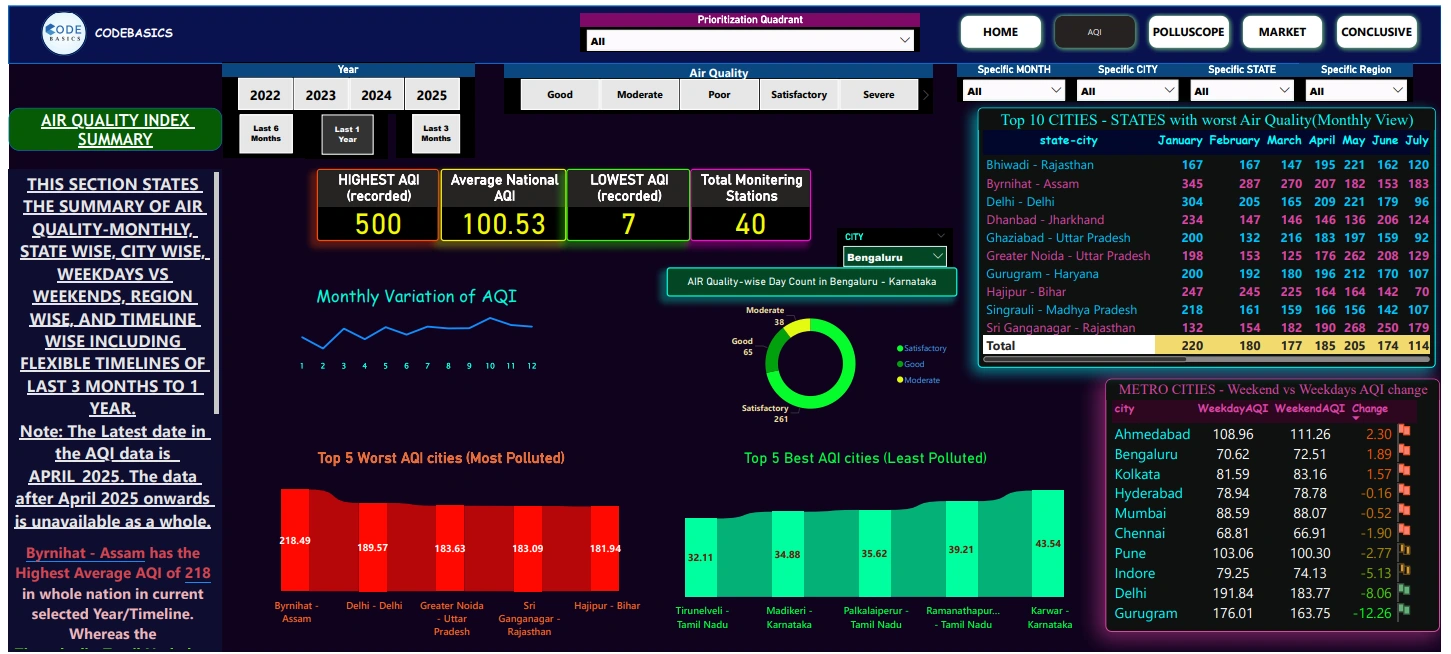The height and width of the screenshot is (654, 1451).
Task: Switch to the POLLUSCOPE page
Action: 1188,32
